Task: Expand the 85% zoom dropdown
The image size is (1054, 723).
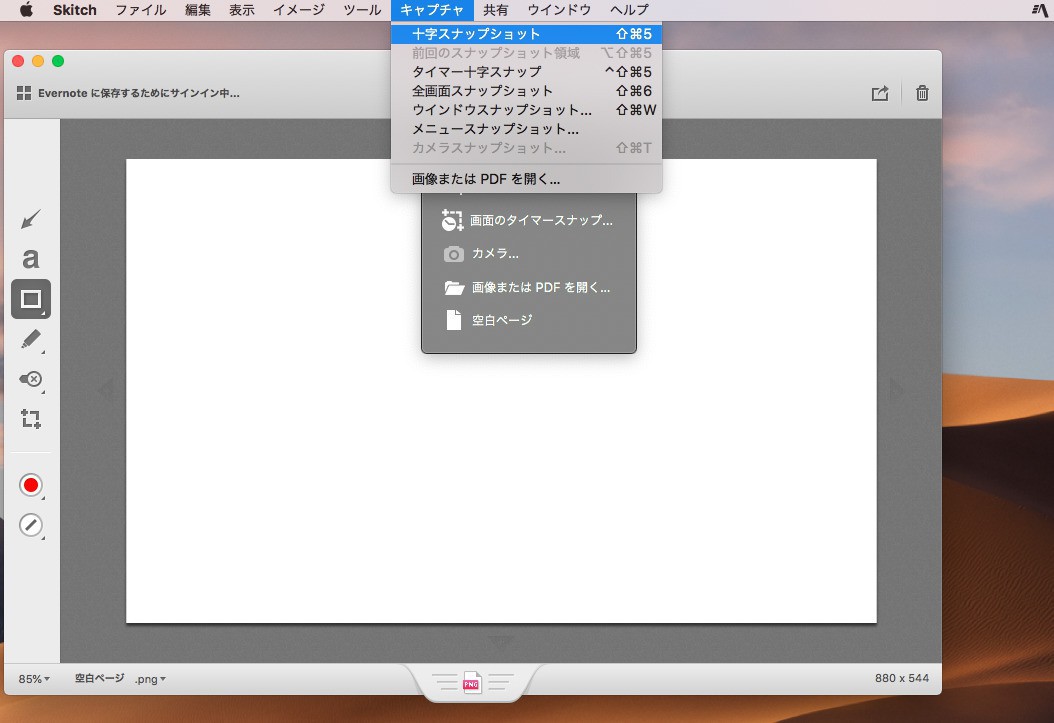Action: click(x=33, y=679)
